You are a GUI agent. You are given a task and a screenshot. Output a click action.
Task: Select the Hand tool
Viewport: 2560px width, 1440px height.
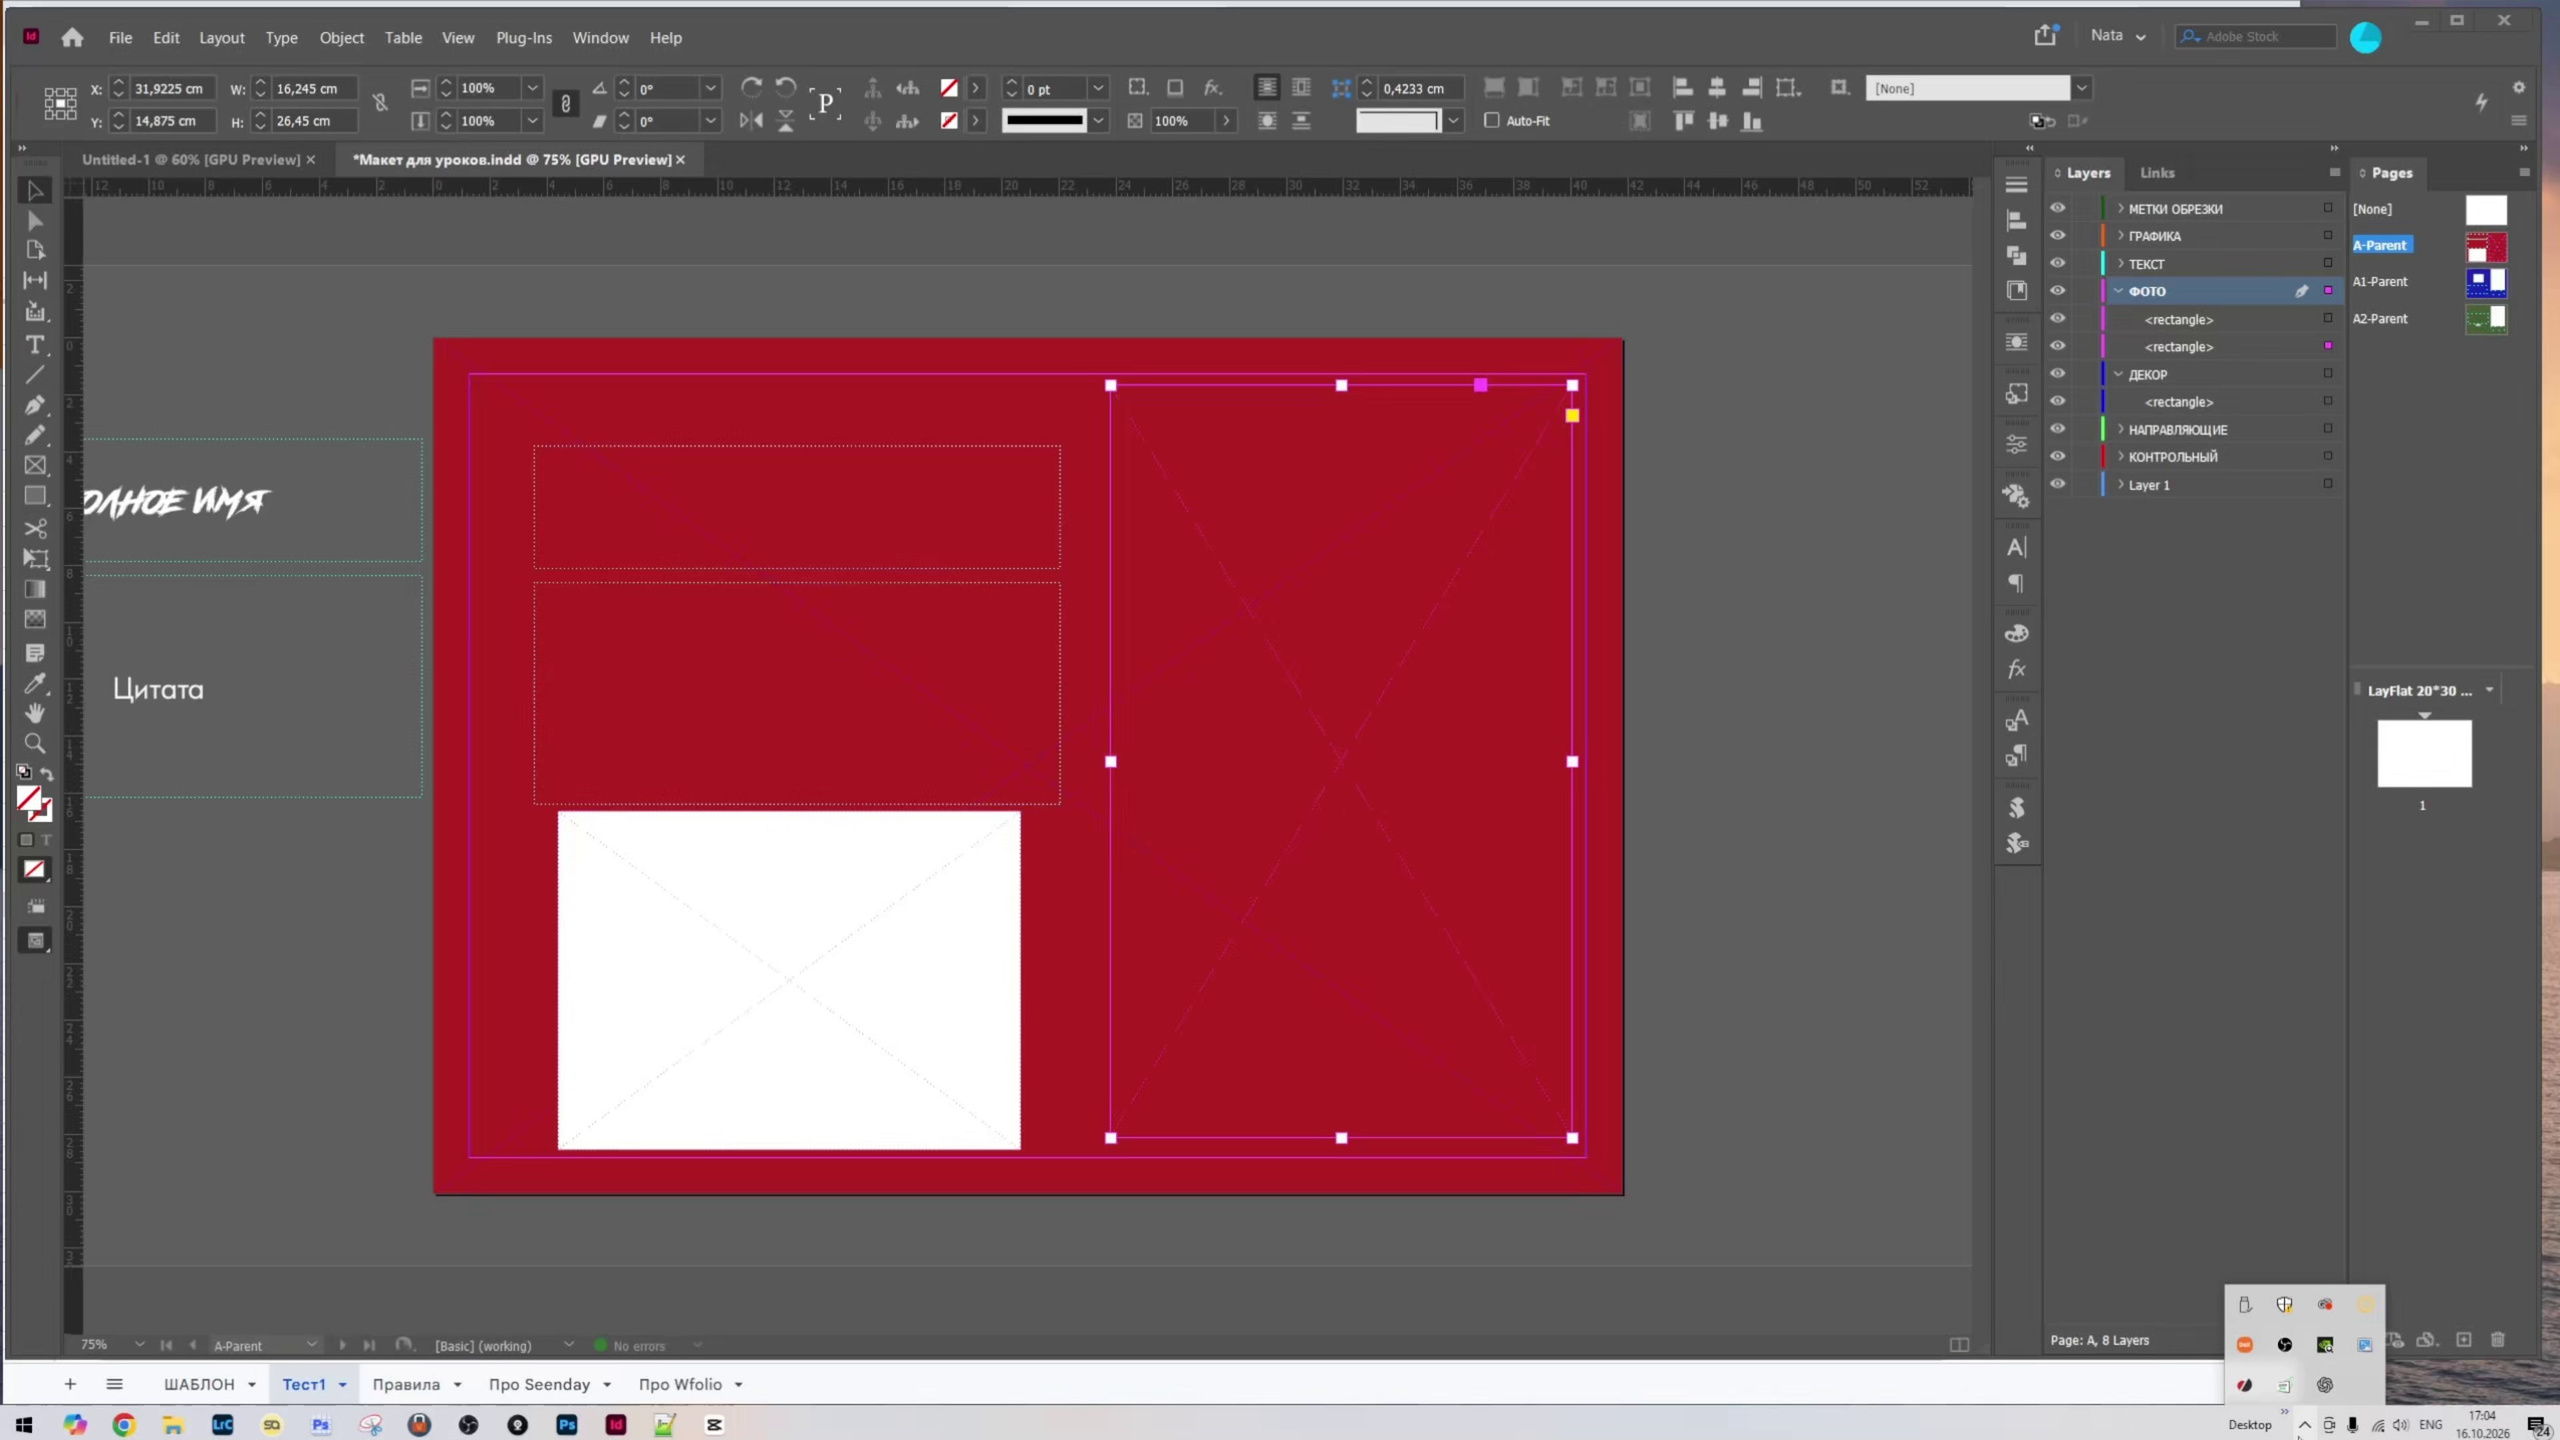click(35, 713)
